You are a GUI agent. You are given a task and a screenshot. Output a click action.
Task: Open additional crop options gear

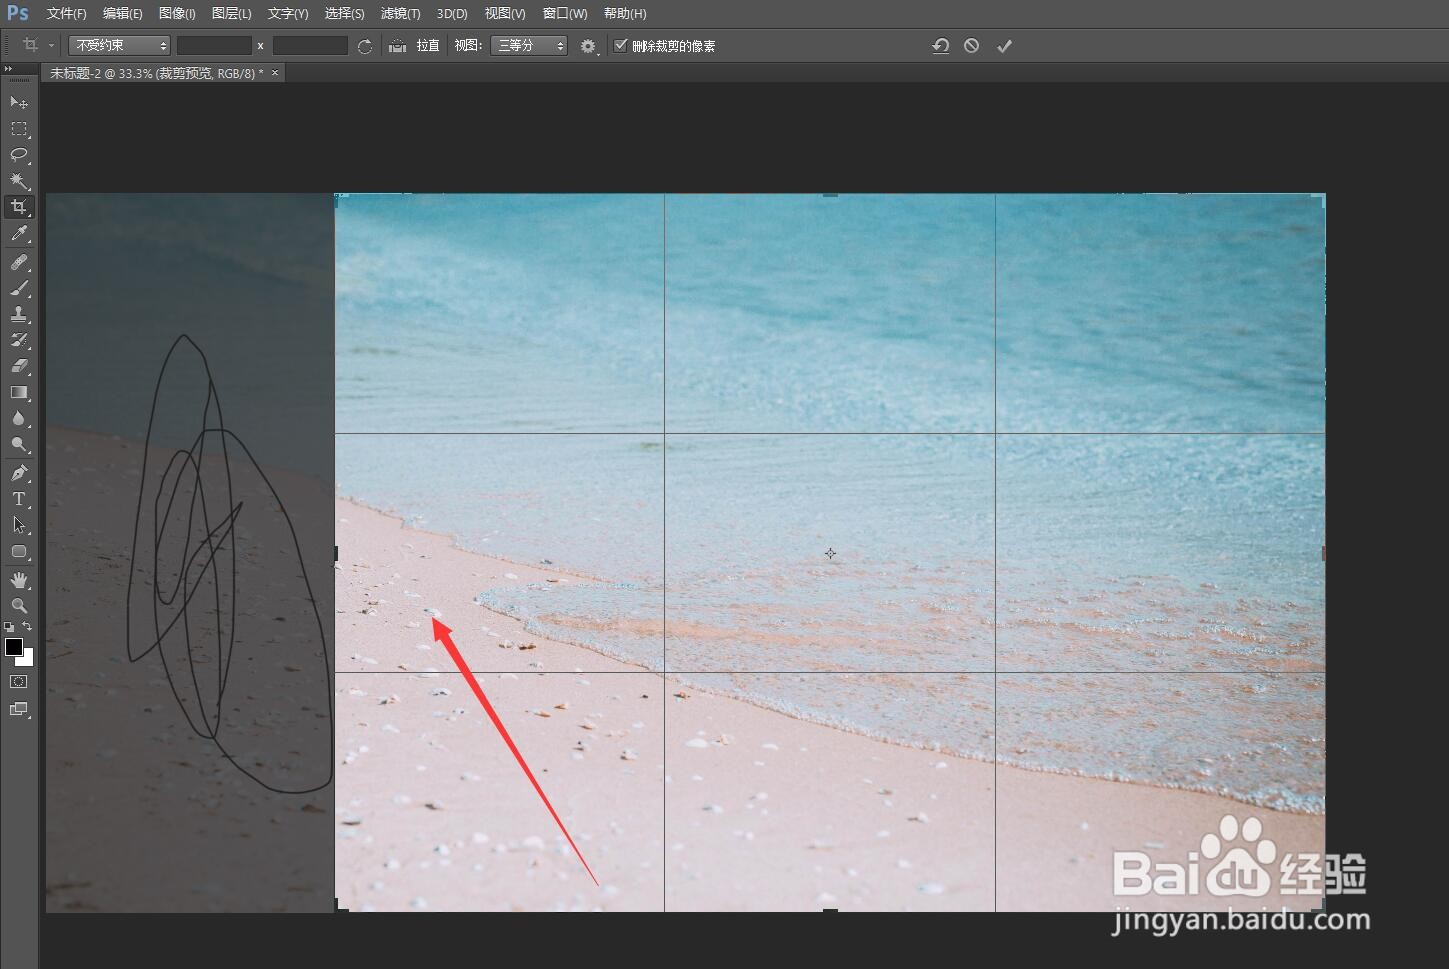pyautogui.click(x=588, y=46)
